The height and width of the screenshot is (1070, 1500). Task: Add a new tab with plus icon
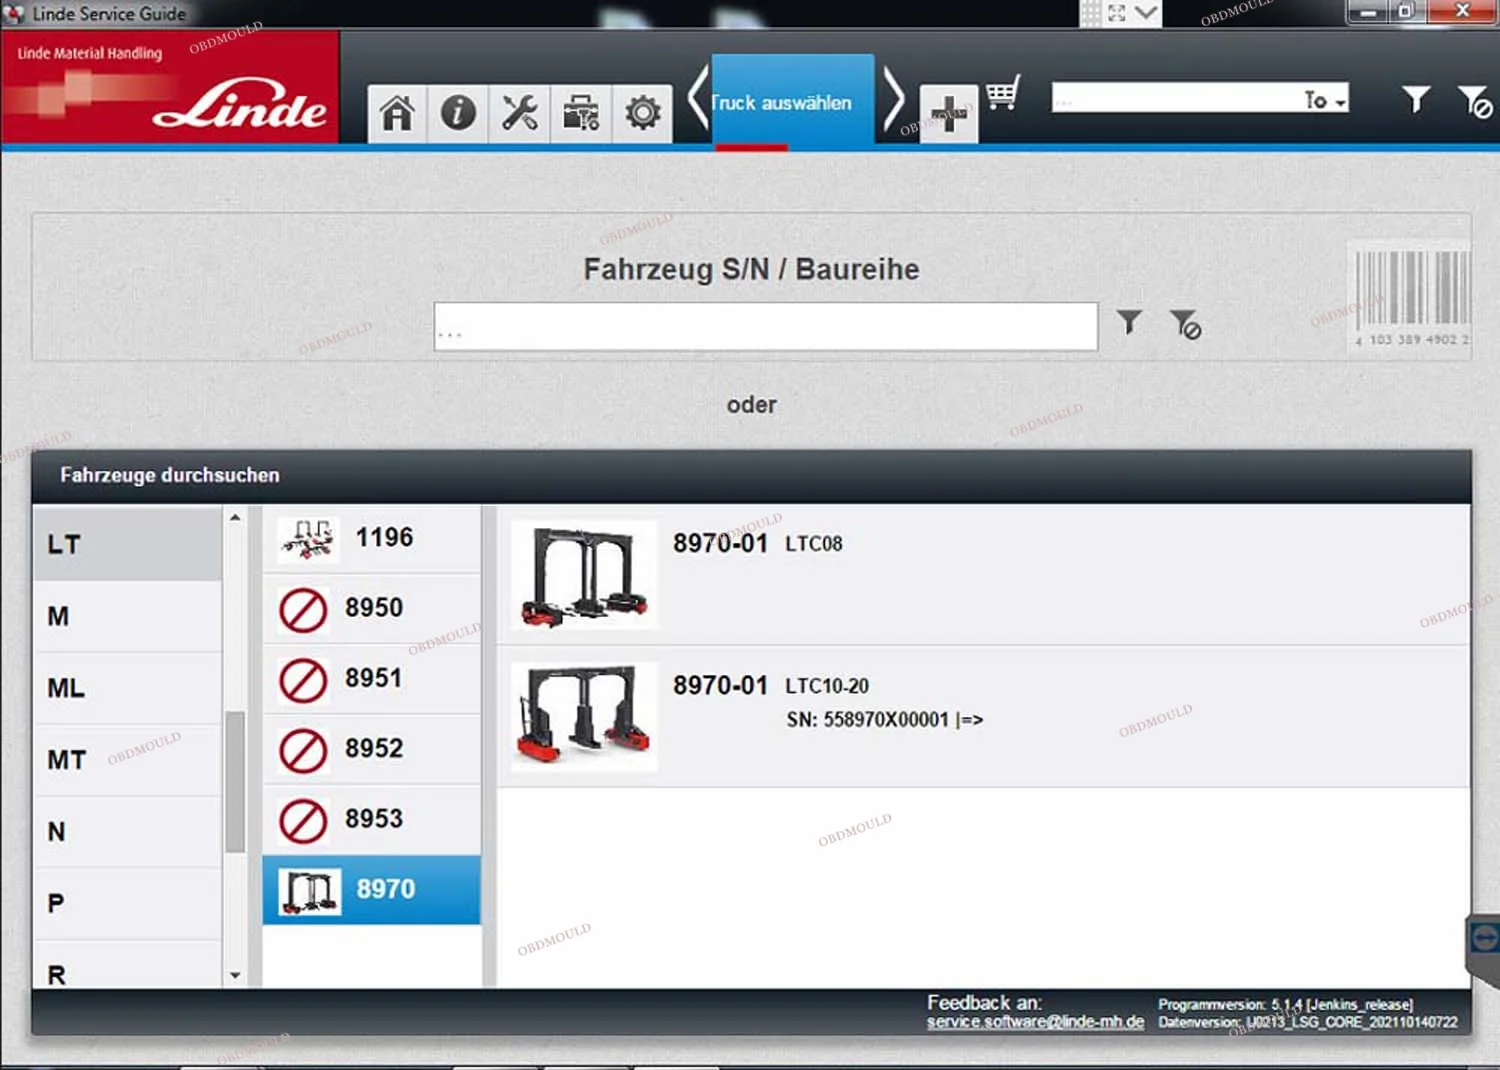coord(948,114)
